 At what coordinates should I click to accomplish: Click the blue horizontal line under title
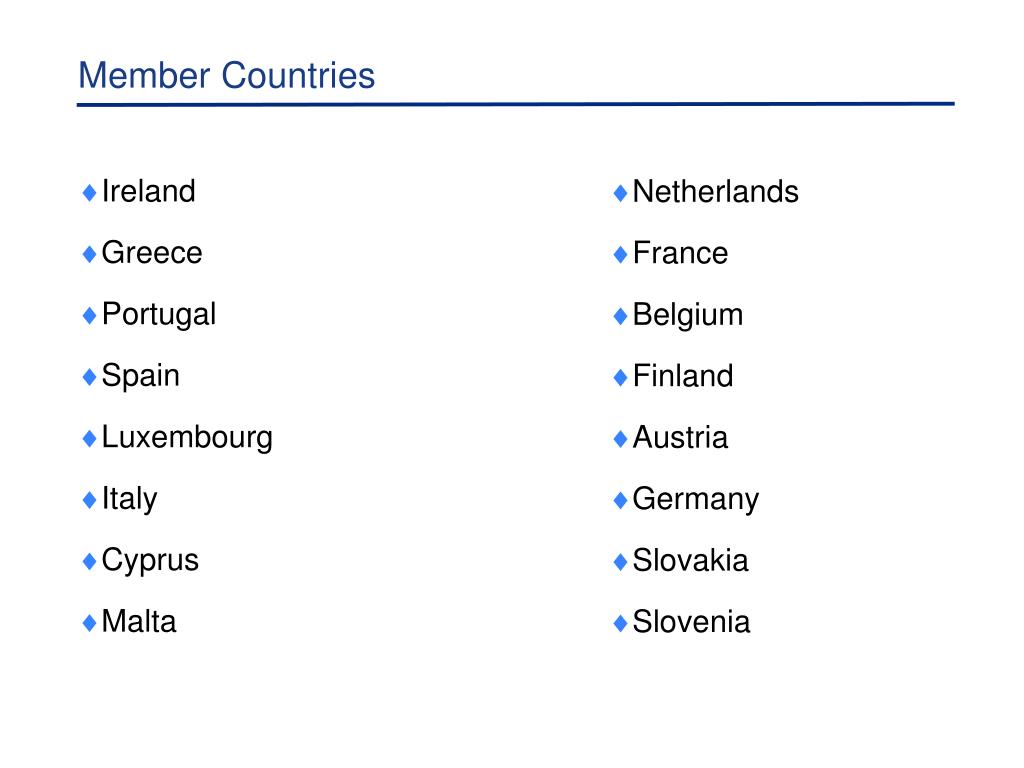[x=516, y=104]
